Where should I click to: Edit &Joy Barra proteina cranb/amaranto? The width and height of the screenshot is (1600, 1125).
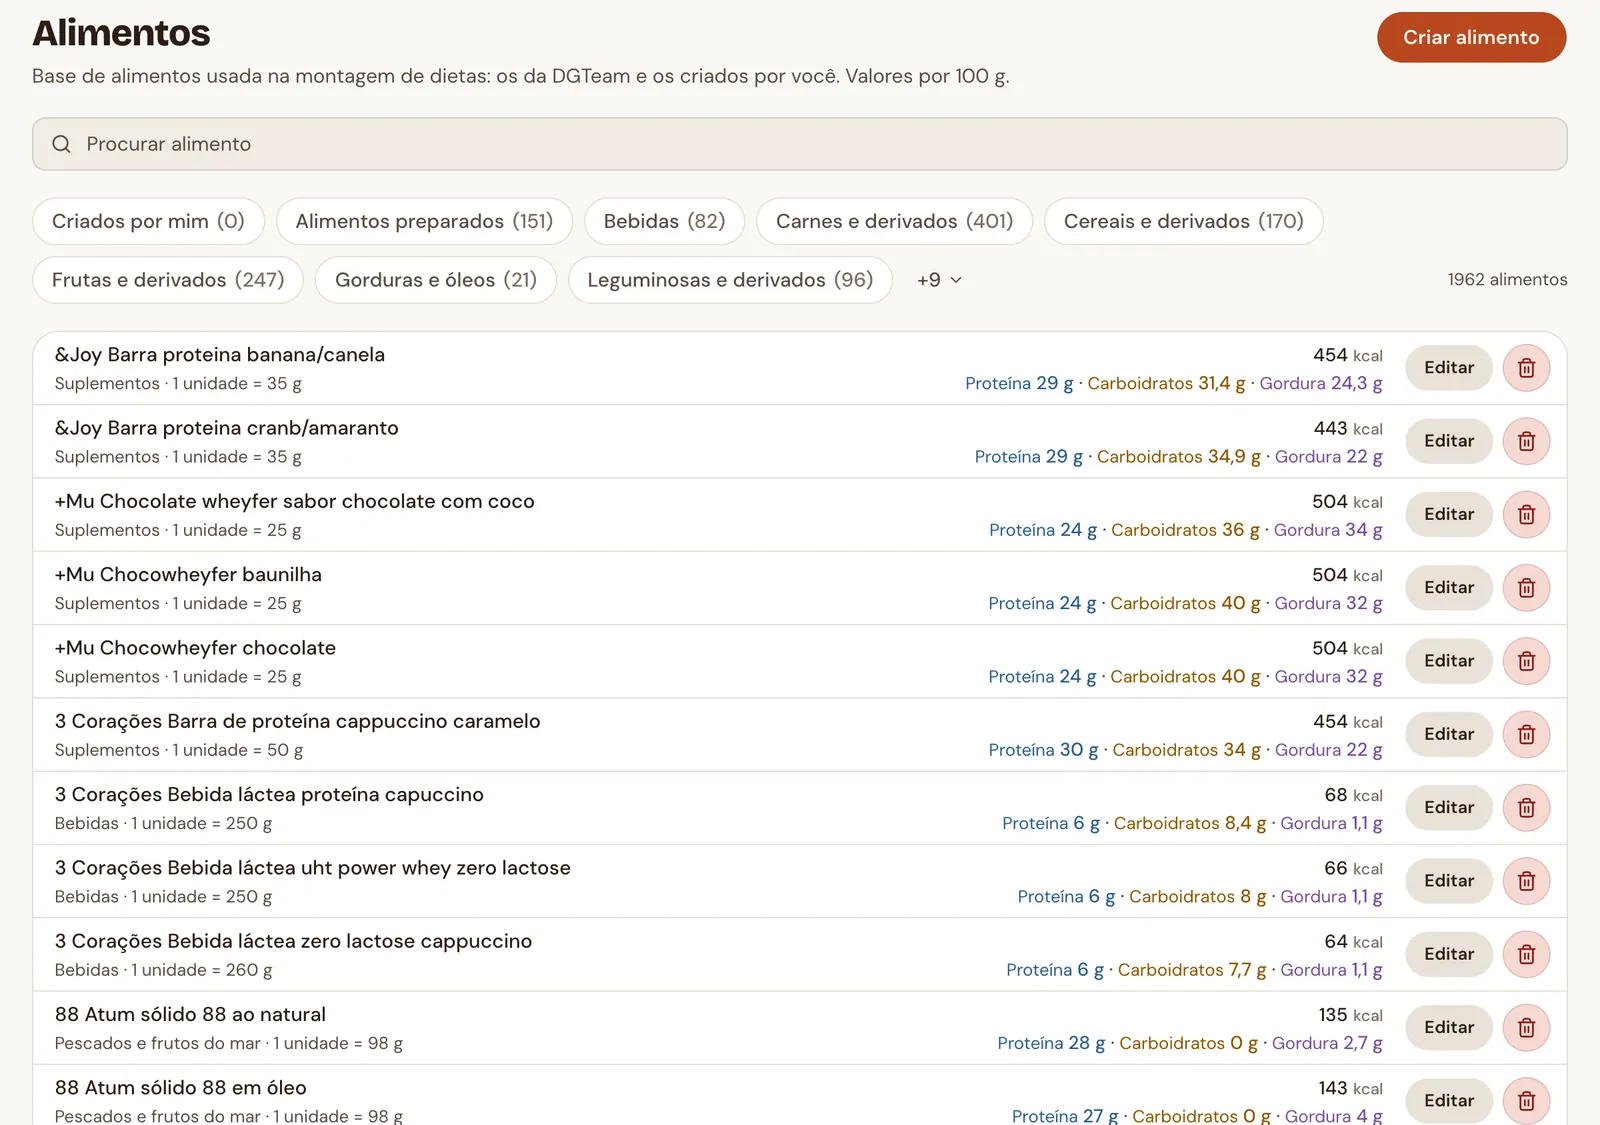click(x=1449, y=441)
